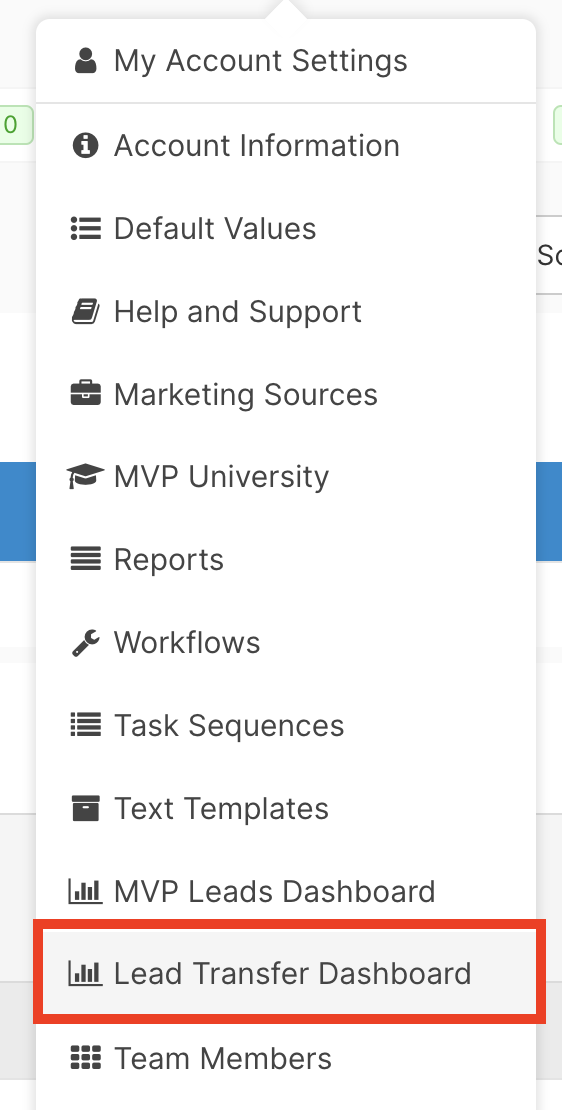Click the list icon next to Default Values
The height and width of the screenshot is (1110, 562).
85,229
